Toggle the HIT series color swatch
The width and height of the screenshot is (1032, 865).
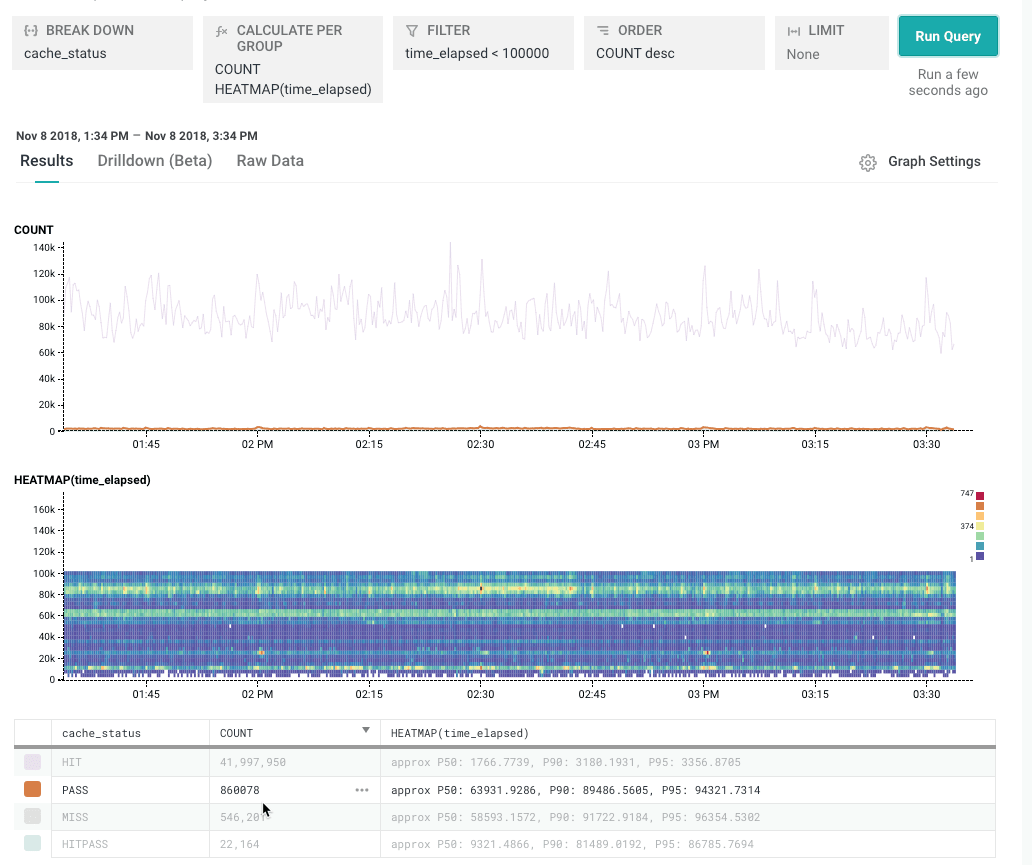tap(32, 763)
